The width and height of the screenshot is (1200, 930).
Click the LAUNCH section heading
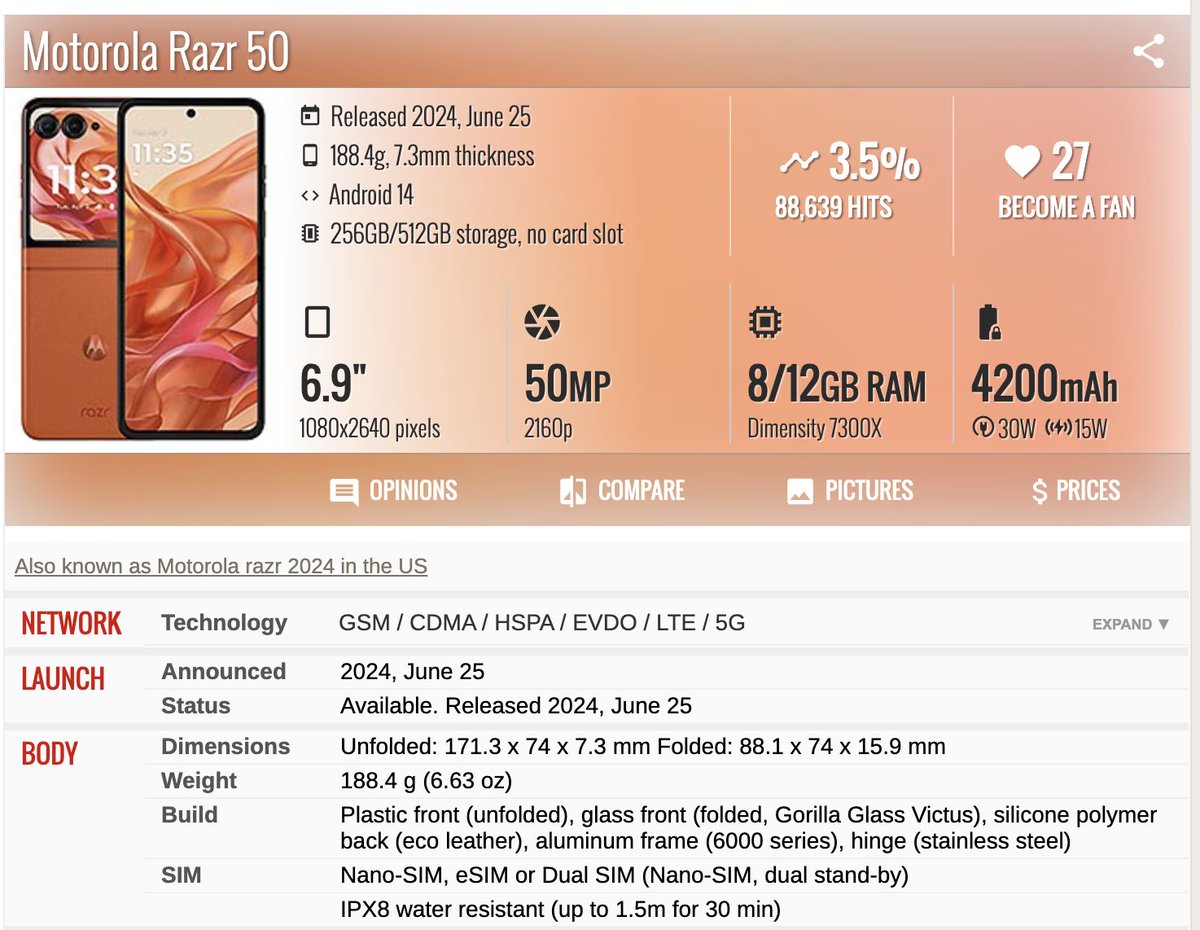click(x=63, y=679)
